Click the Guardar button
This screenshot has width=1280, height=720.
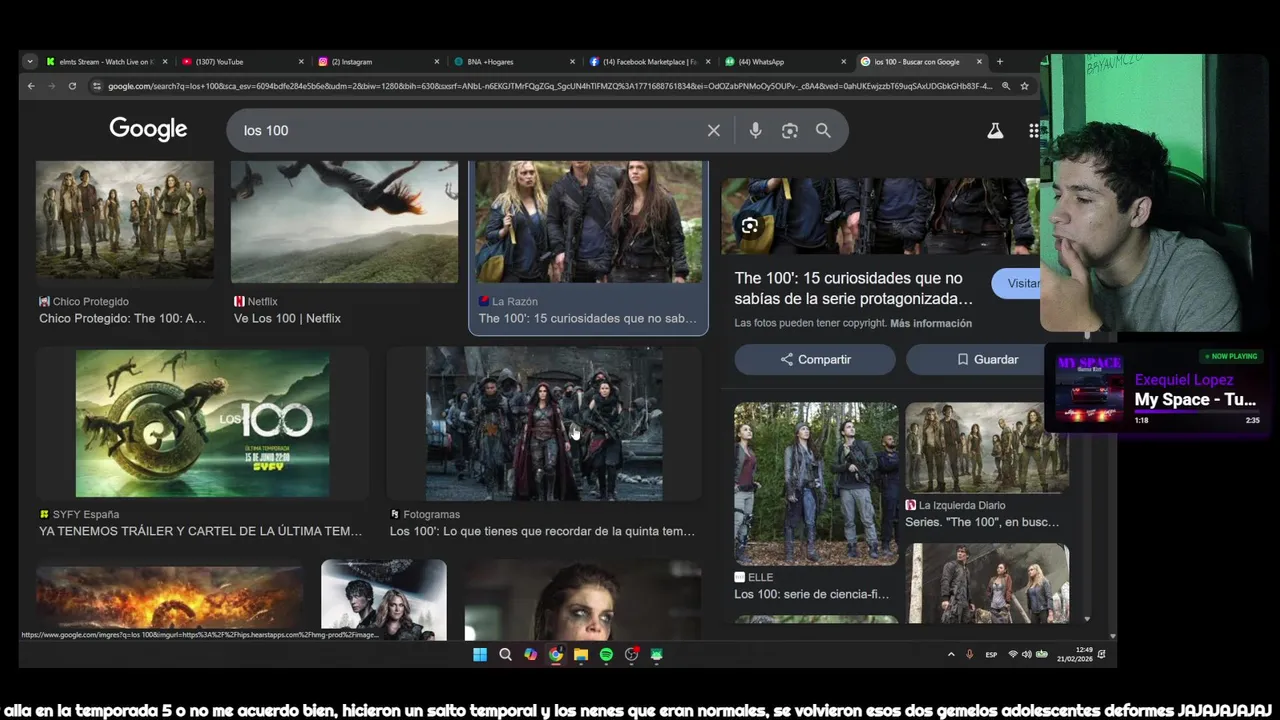(x=987, y=359)
